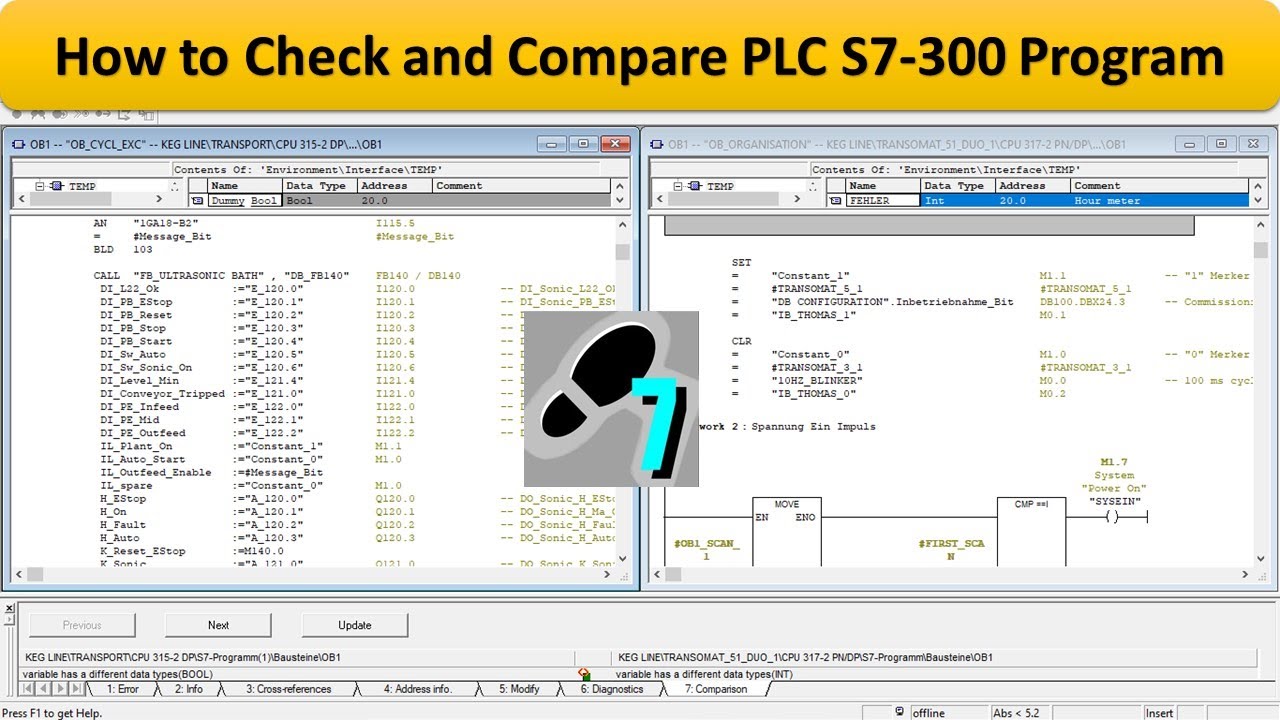Select the 6: Diagnostics tab
The height and width of the screenshot is (720, 1280).
coord(612,689)
